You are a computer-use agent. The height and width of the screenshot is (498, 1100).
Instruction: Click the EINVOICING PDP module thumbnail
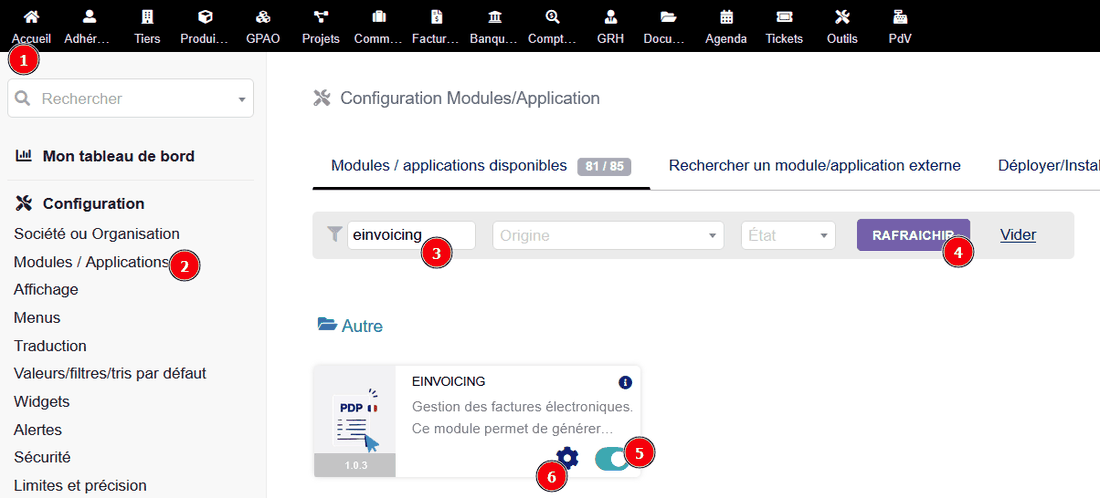tap(354, 421)
